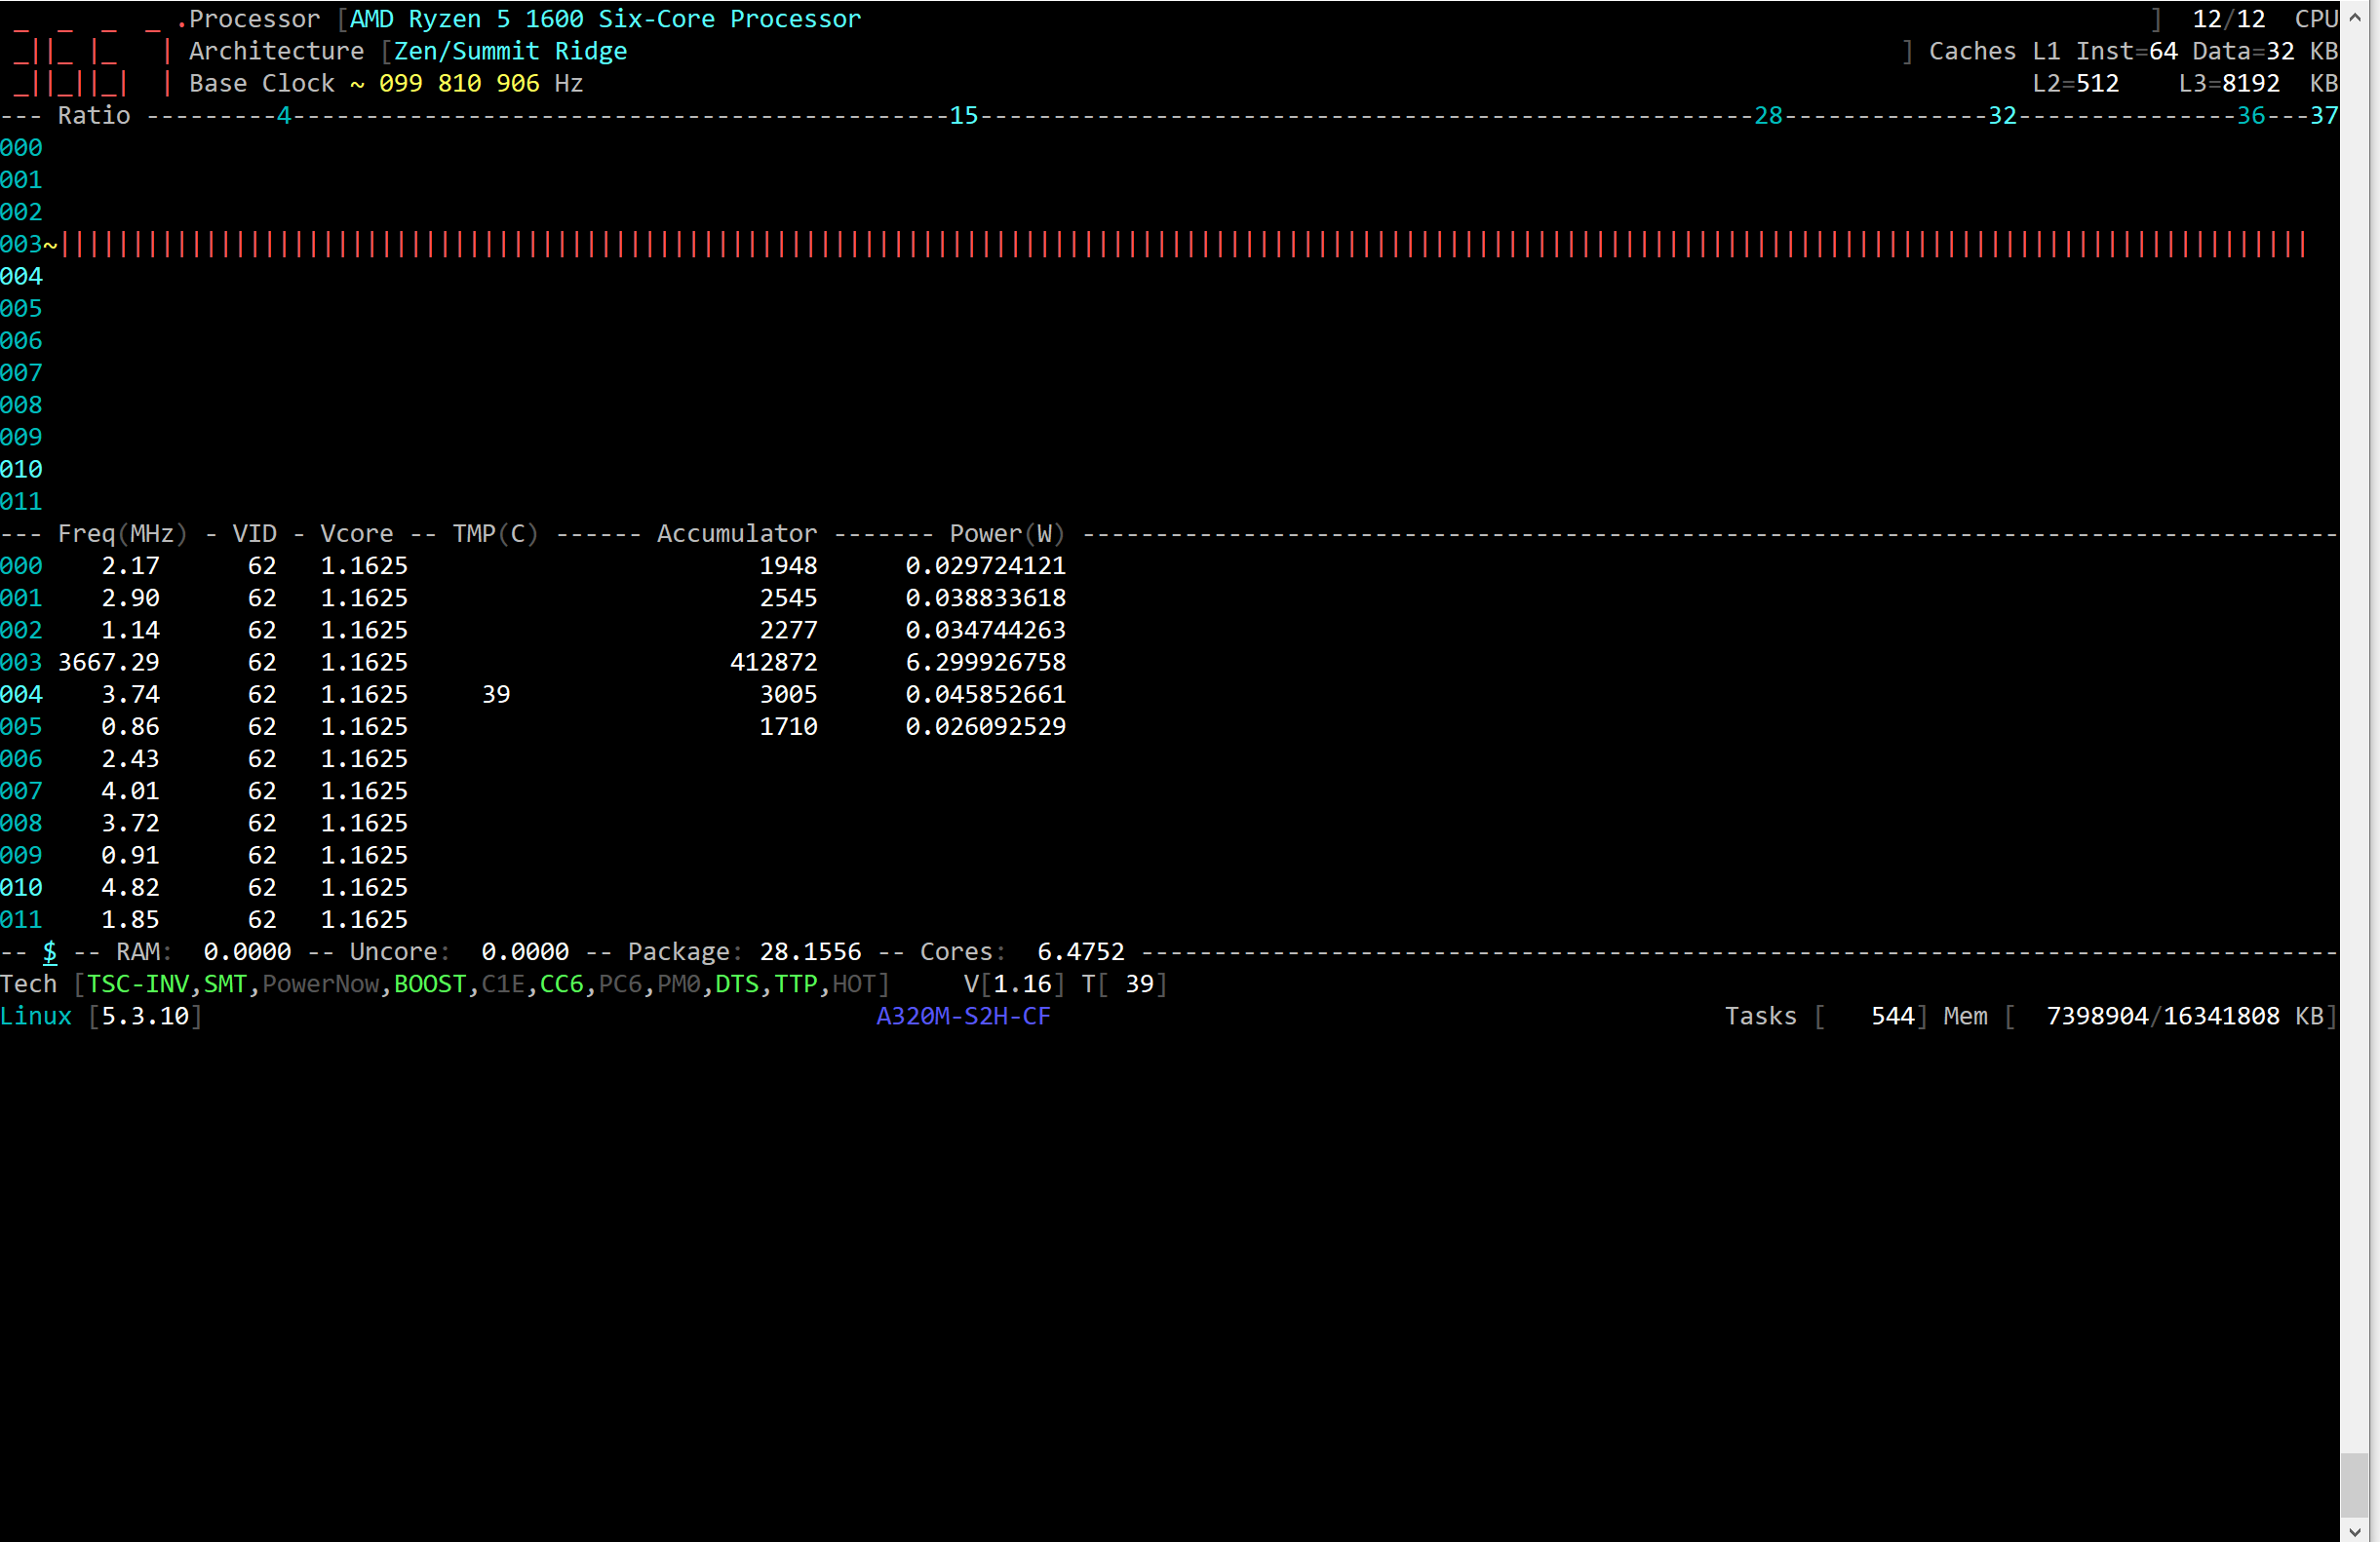The height and width of the screenshot is (1542, 2380).
Task: Click the Cores power value 6.4752
Action: pyautogui.click(x=1080, y=952)
